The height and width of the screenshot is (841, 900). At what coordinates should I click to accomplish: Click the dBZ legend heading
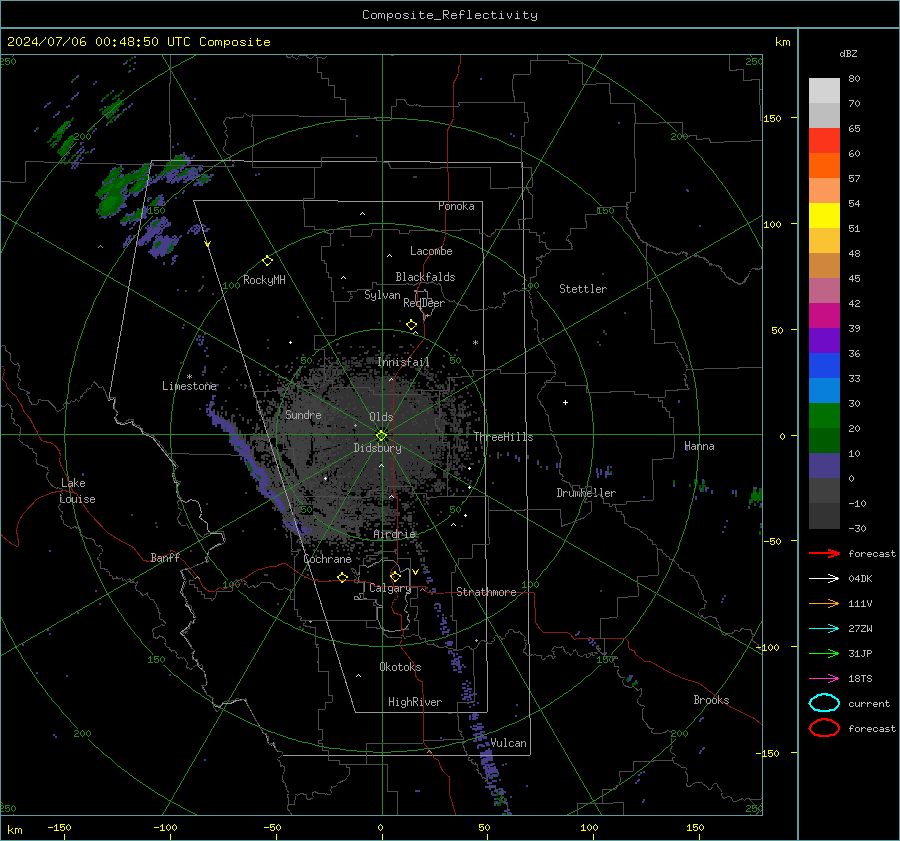tap(848, 54)
